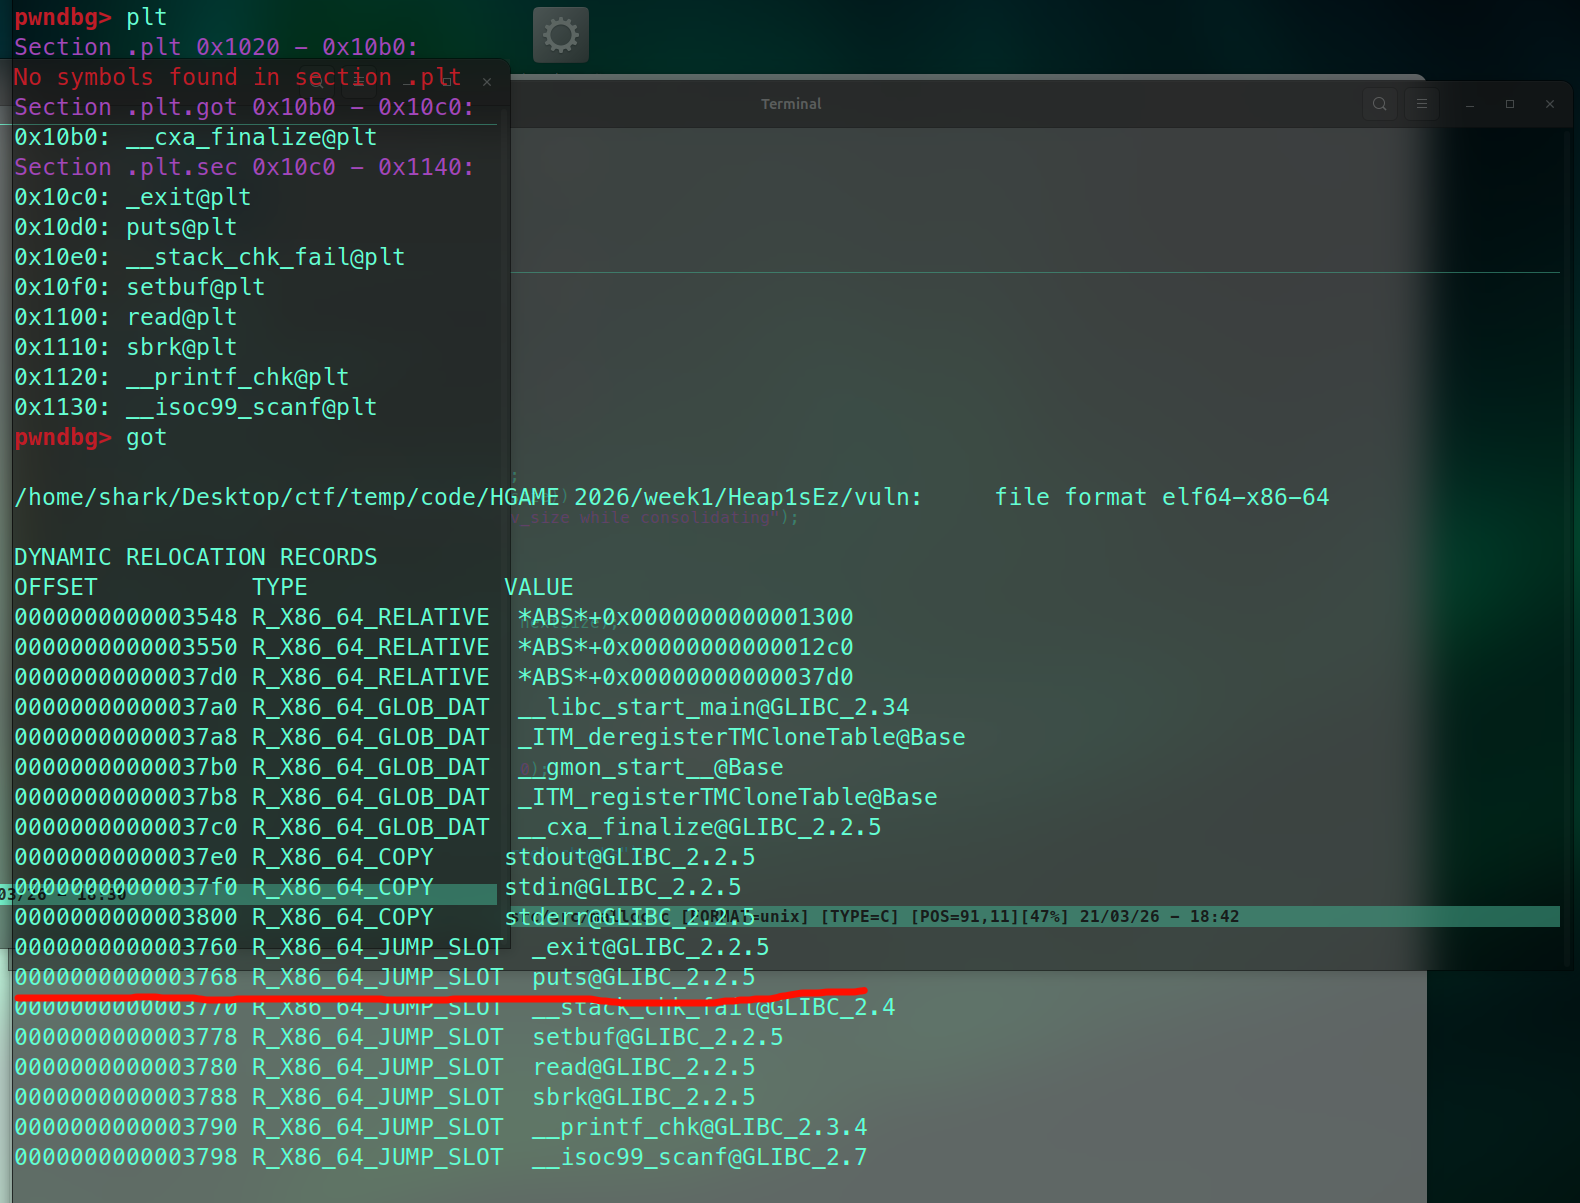Minimize the background Terminal window
Screen dimensions: 1580x1203
(x=1470, y=104)
